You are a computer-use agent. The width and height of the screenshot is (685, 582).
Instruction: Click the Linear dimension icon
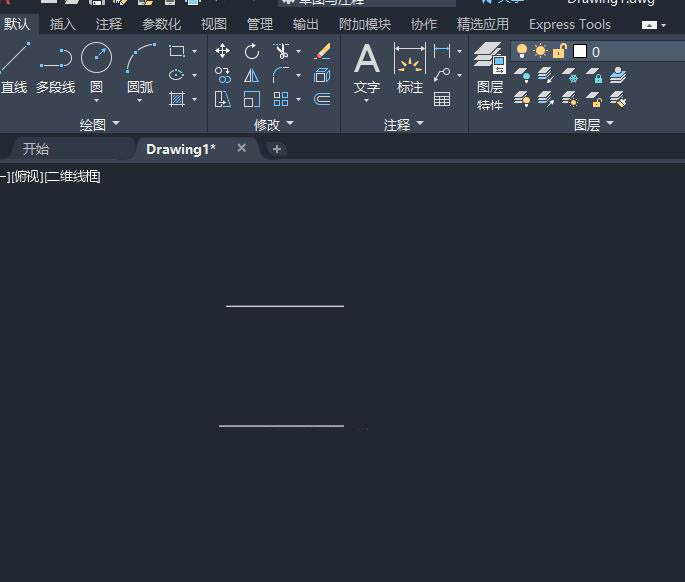(442, 51)
